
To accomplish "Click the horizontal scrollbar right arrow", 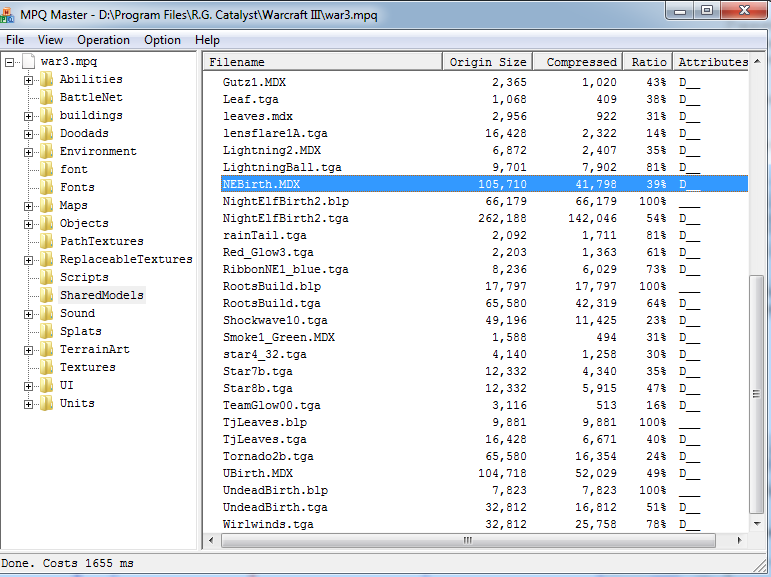I will 739,540.
